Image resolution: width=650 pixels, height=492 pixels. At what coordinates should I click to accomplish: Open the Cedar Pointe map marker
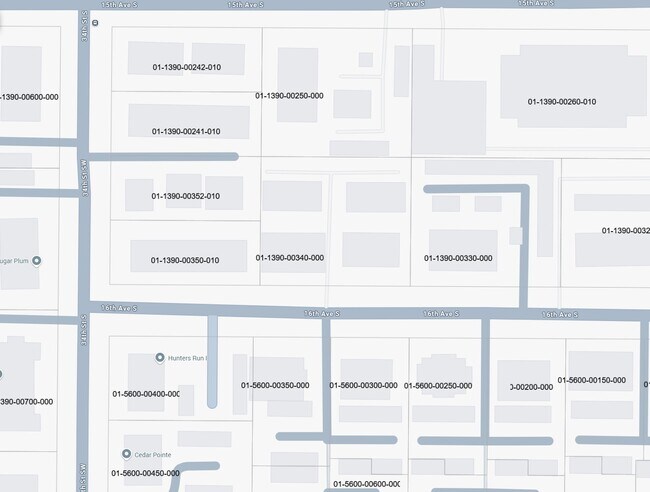click(128, 453)
